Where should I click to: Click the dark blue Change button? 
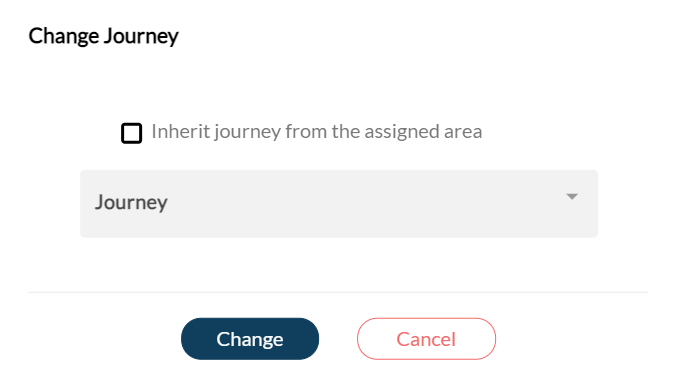click(250, 339)
